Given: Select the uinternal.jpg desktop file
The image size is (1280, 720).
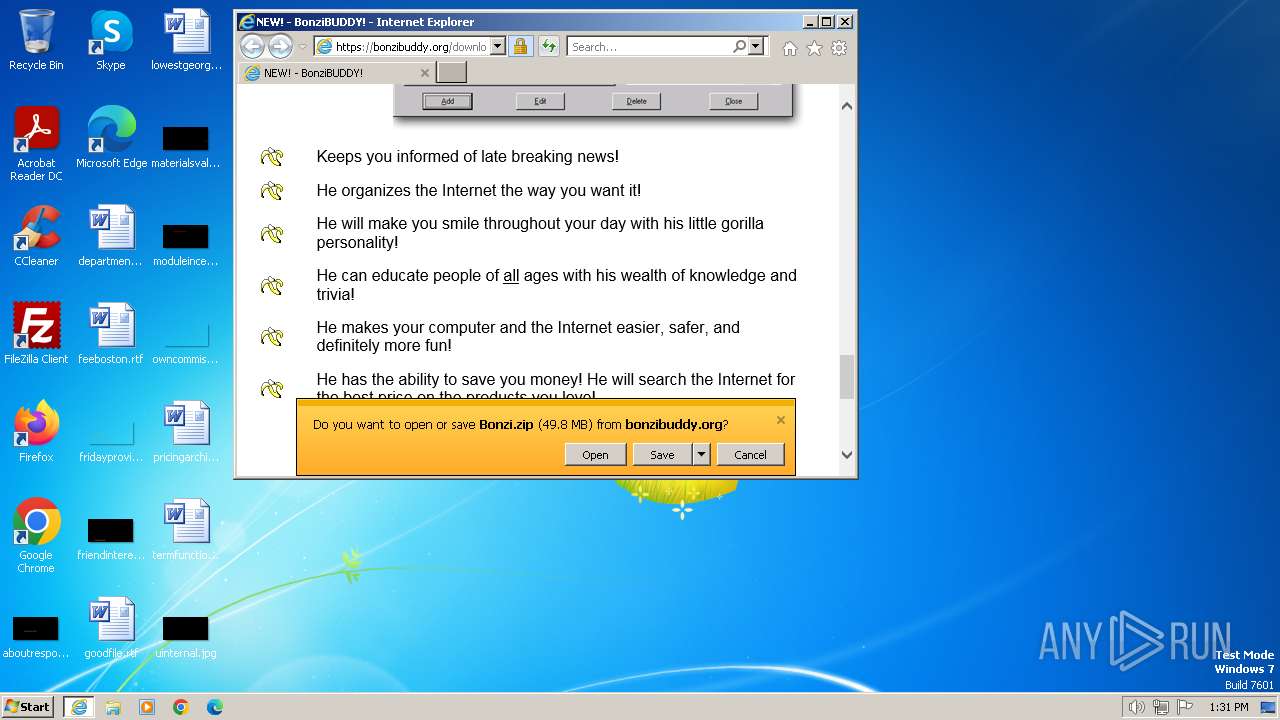Looking at the screenshot, I should [x=186, y=636].
